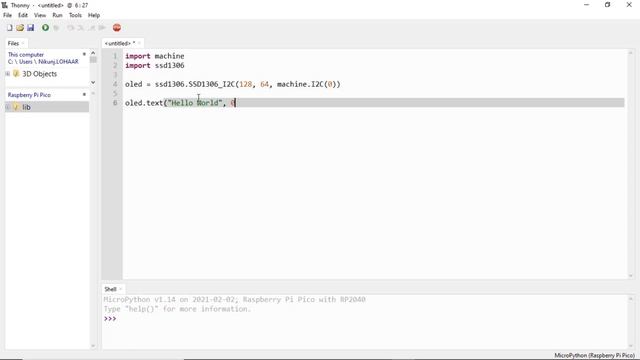Click the lib folder icon
Viewport: 640px width, 360px height.
coord(16,107)
